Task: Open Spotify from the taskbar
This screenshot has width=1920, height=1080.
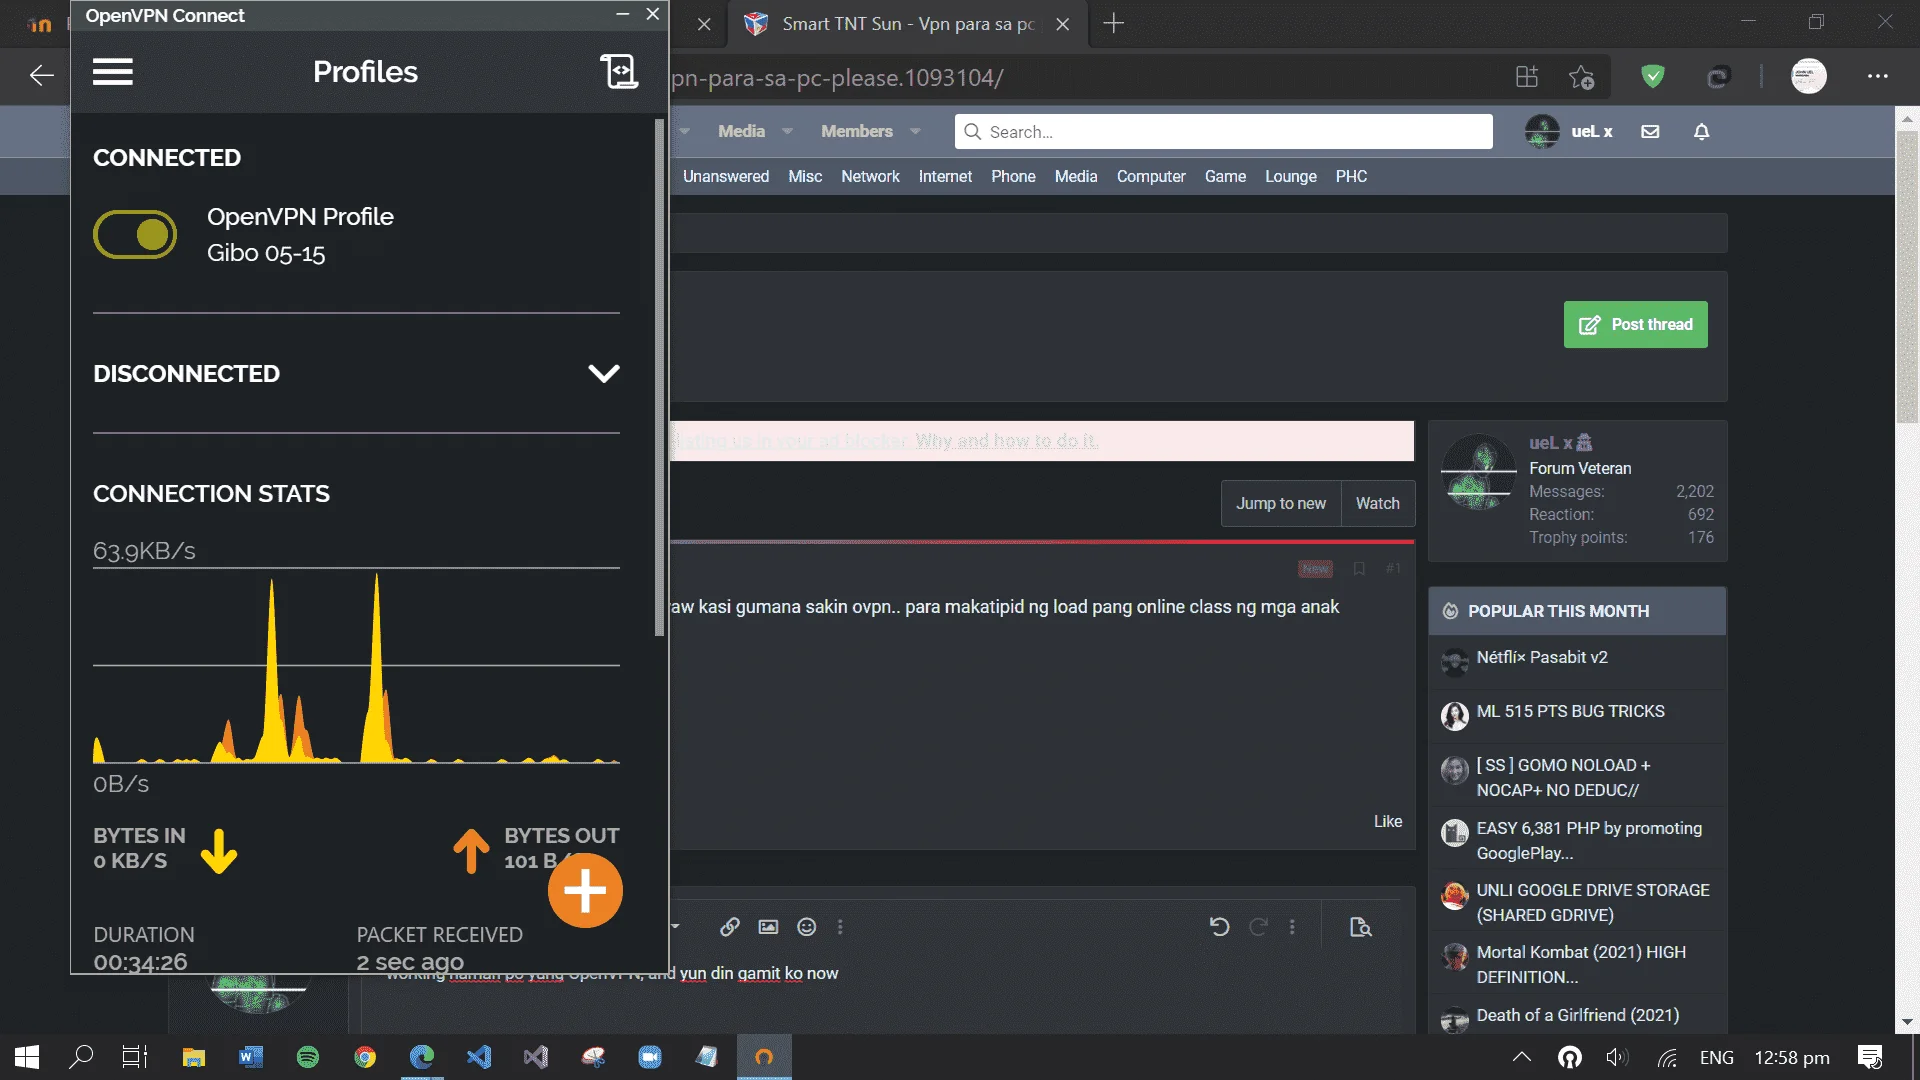Action: click(308, 1057)
